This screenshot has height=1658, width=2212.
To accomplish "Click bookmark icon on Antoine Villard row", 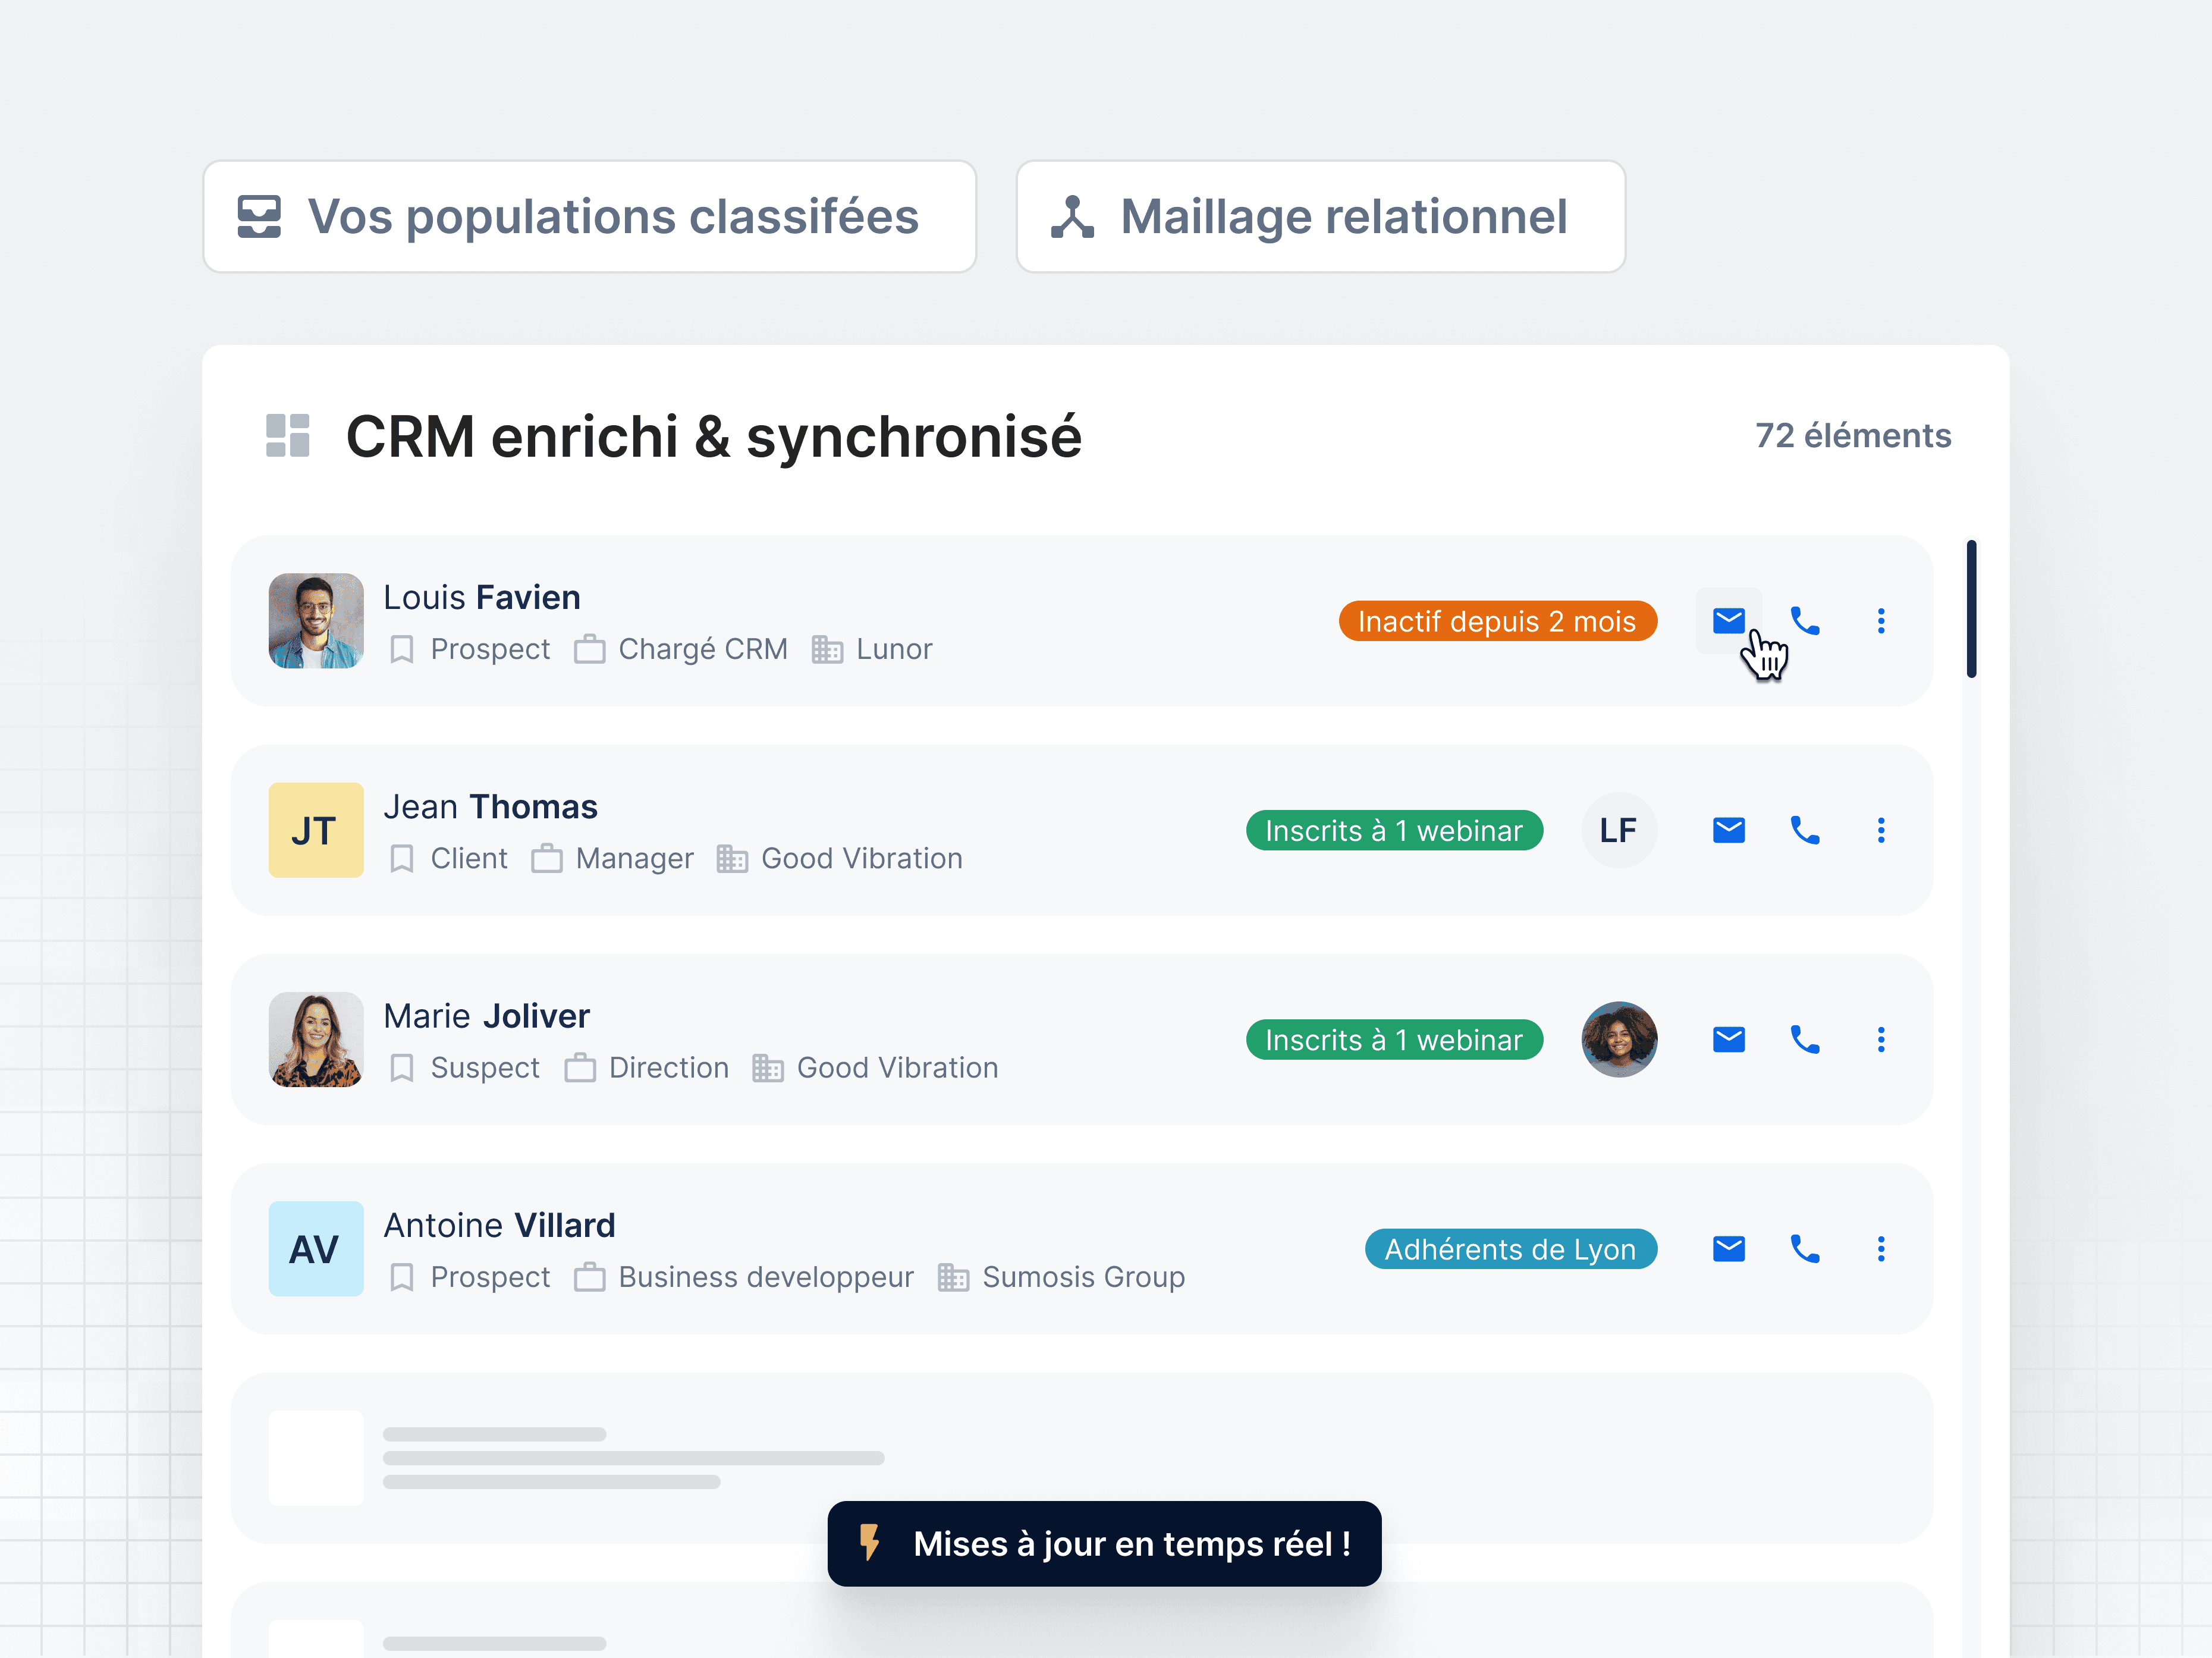I will pos(401,1276).
